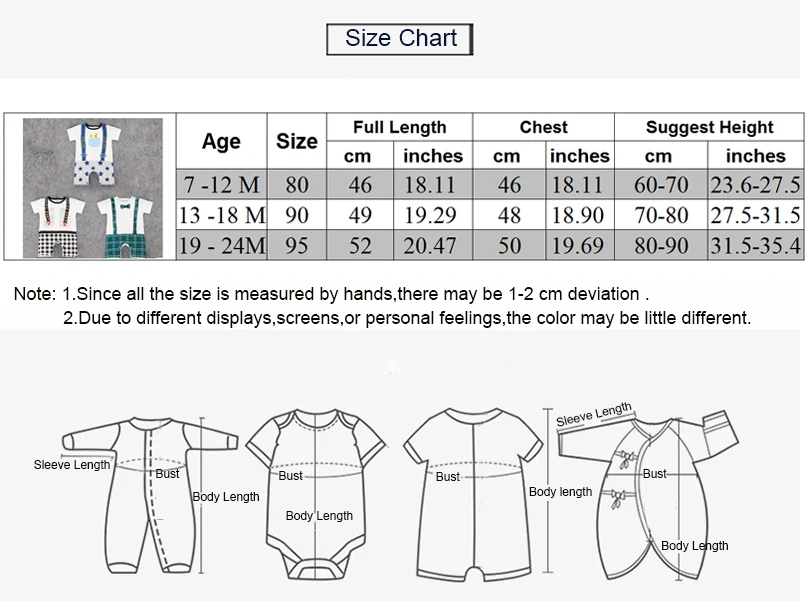Click the Full Length 46 cm value for size 80
The width and height of the screenshot is (806, 601).
click(360, 184)
